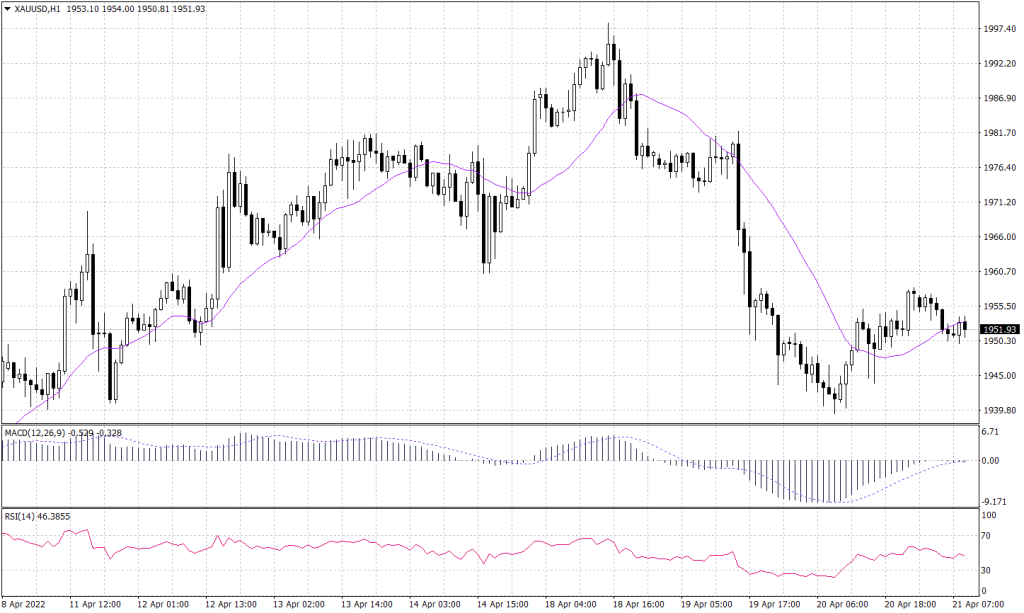The width and height of the screenshot is (1024, 613).
Task: Click the 14 Apr 03:00 time label
Action: click(435, 605)
